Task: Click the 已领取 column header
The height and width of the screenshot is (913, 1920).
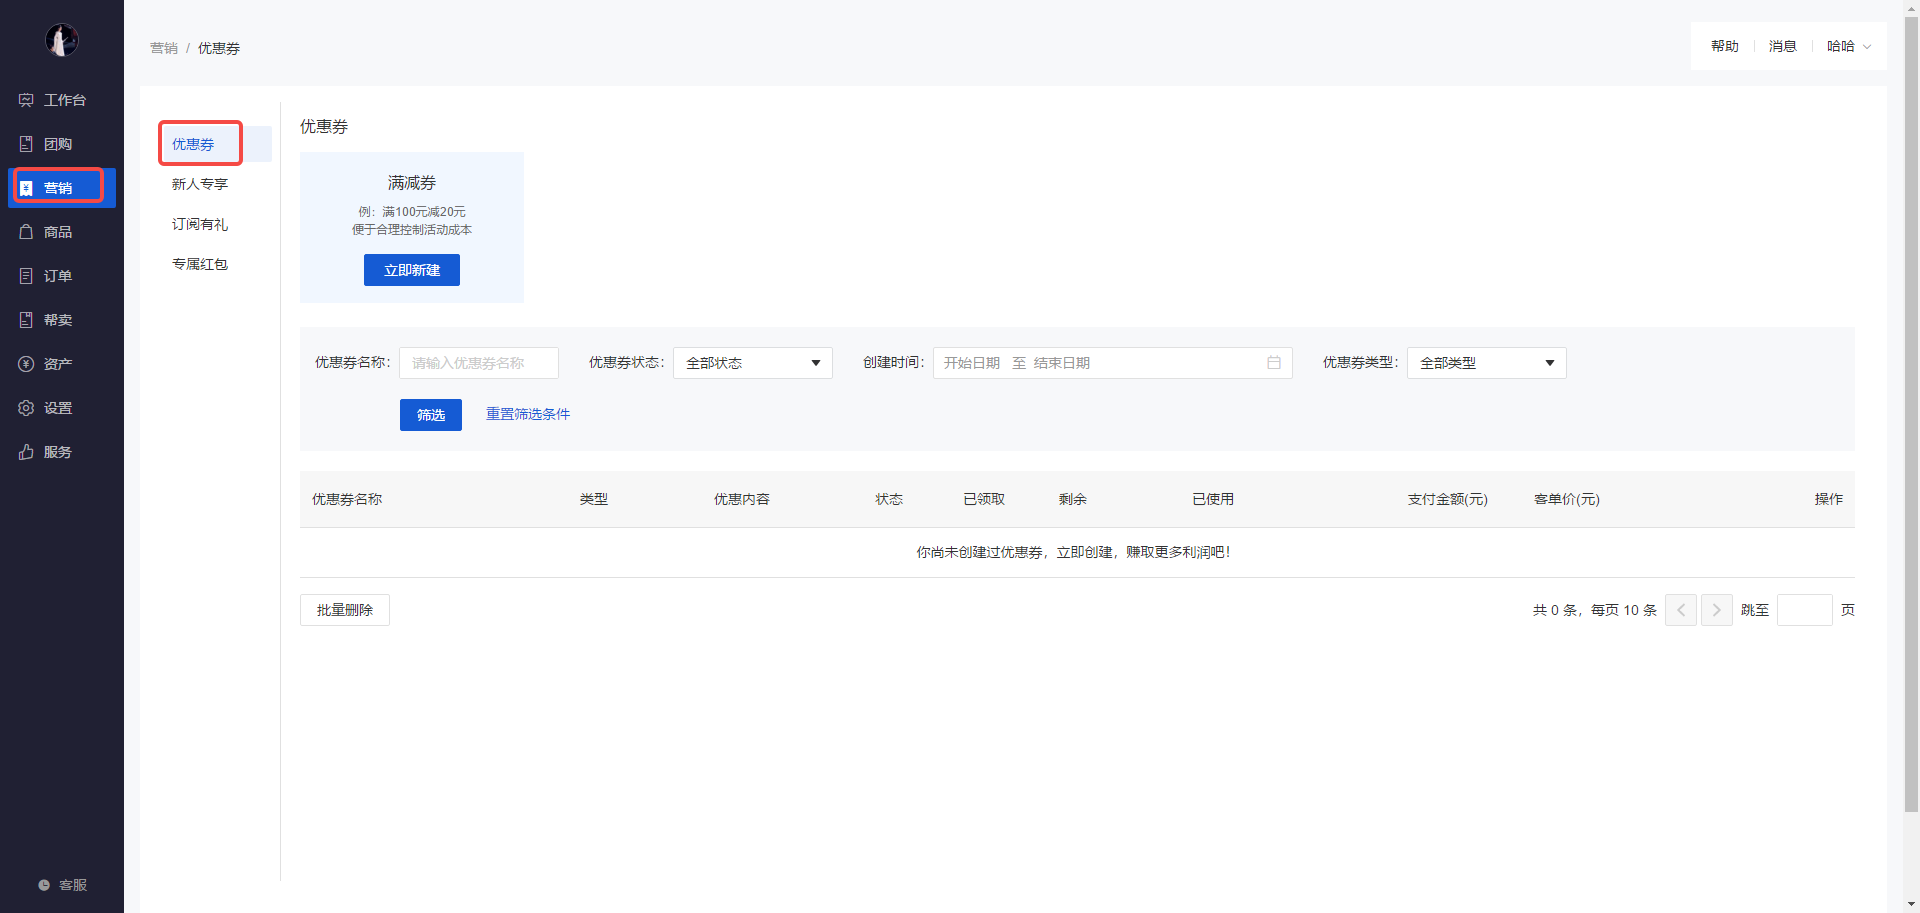Action: (984, 499)
